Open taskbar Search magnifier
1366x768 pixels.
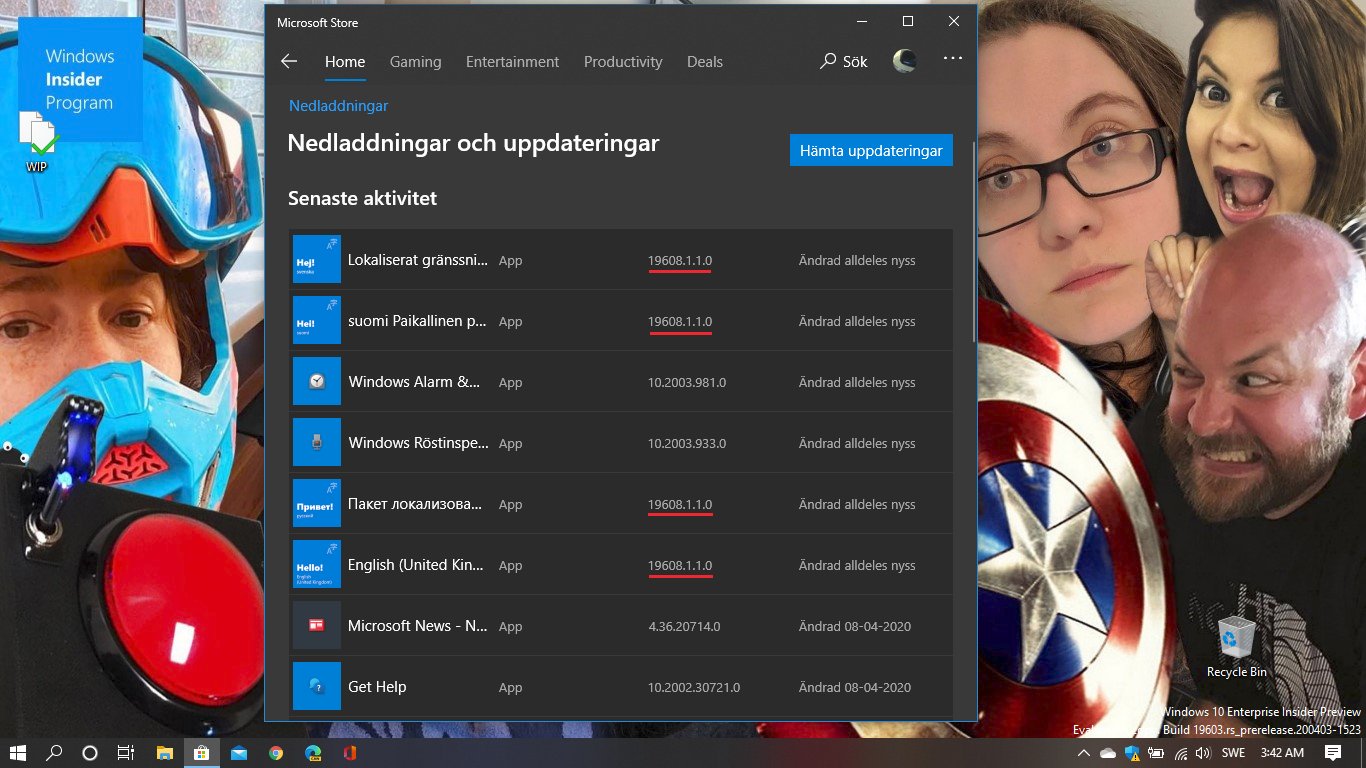[55, 753]
